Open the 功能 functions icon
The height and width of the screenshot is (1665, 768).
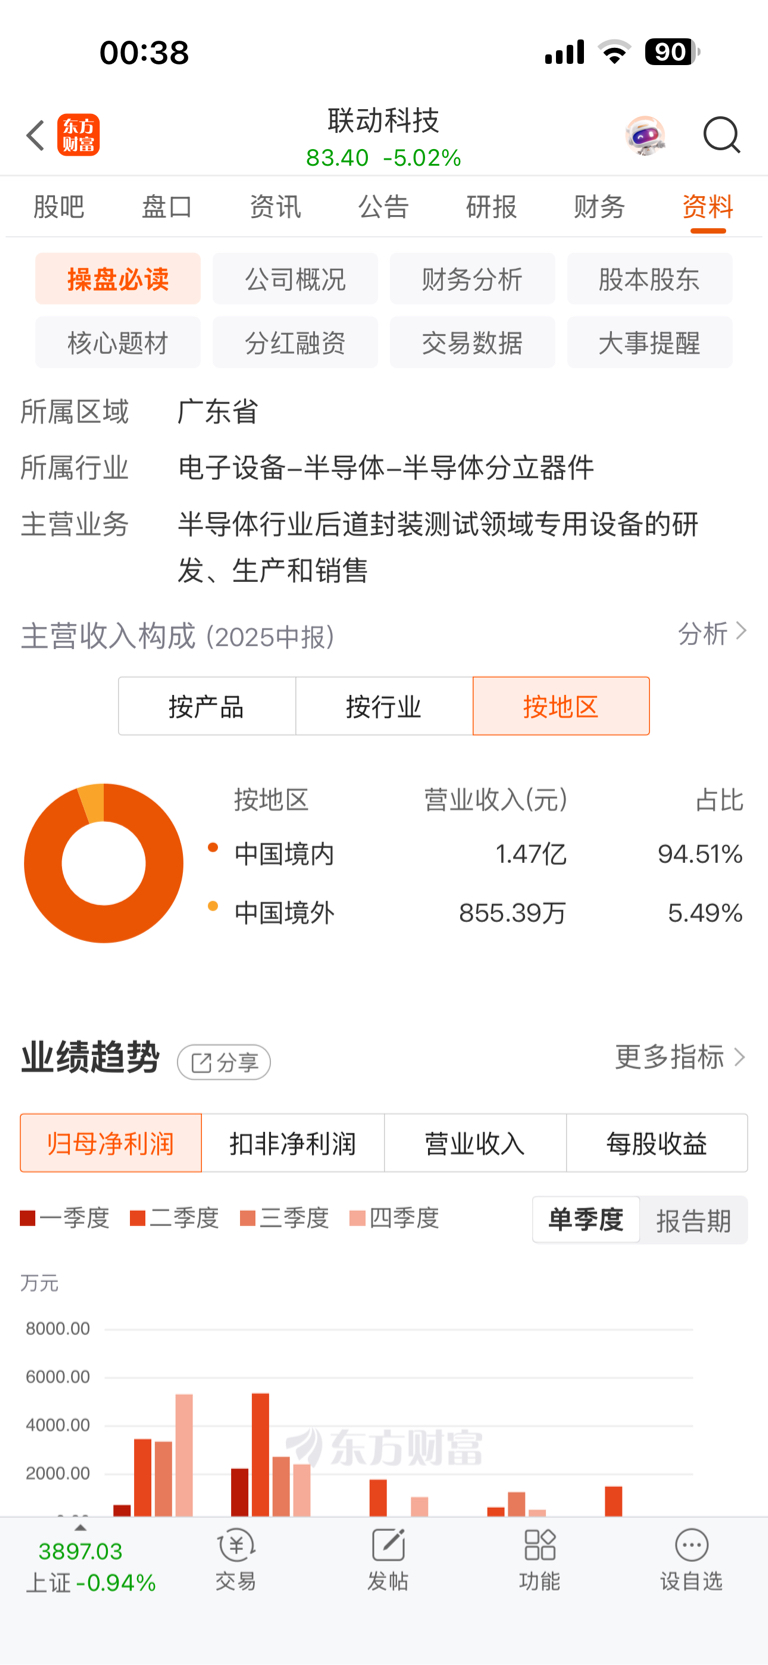(539, 1558)
